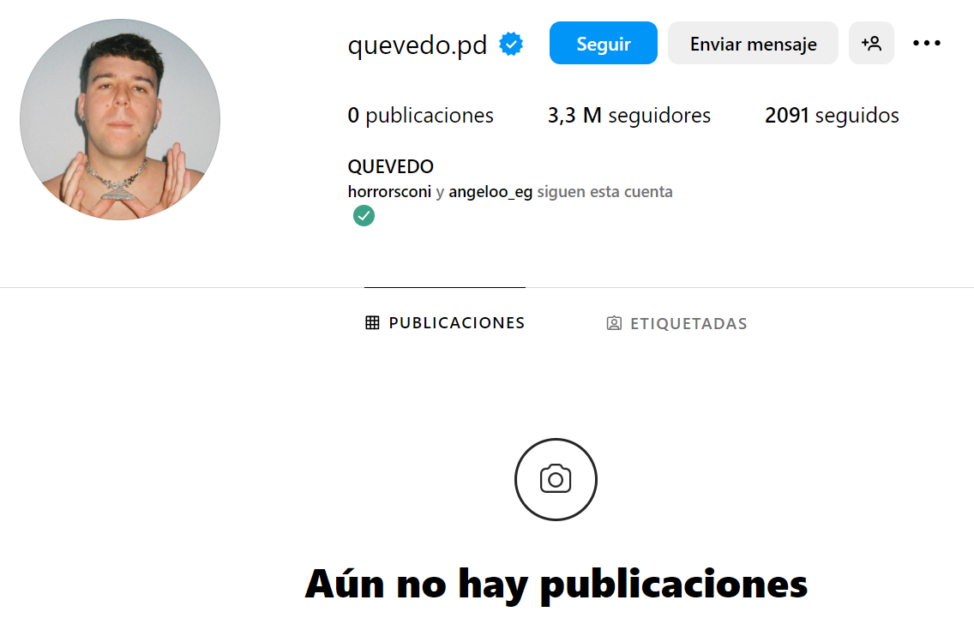Open horrorsconi's profile link

point(389,191)
